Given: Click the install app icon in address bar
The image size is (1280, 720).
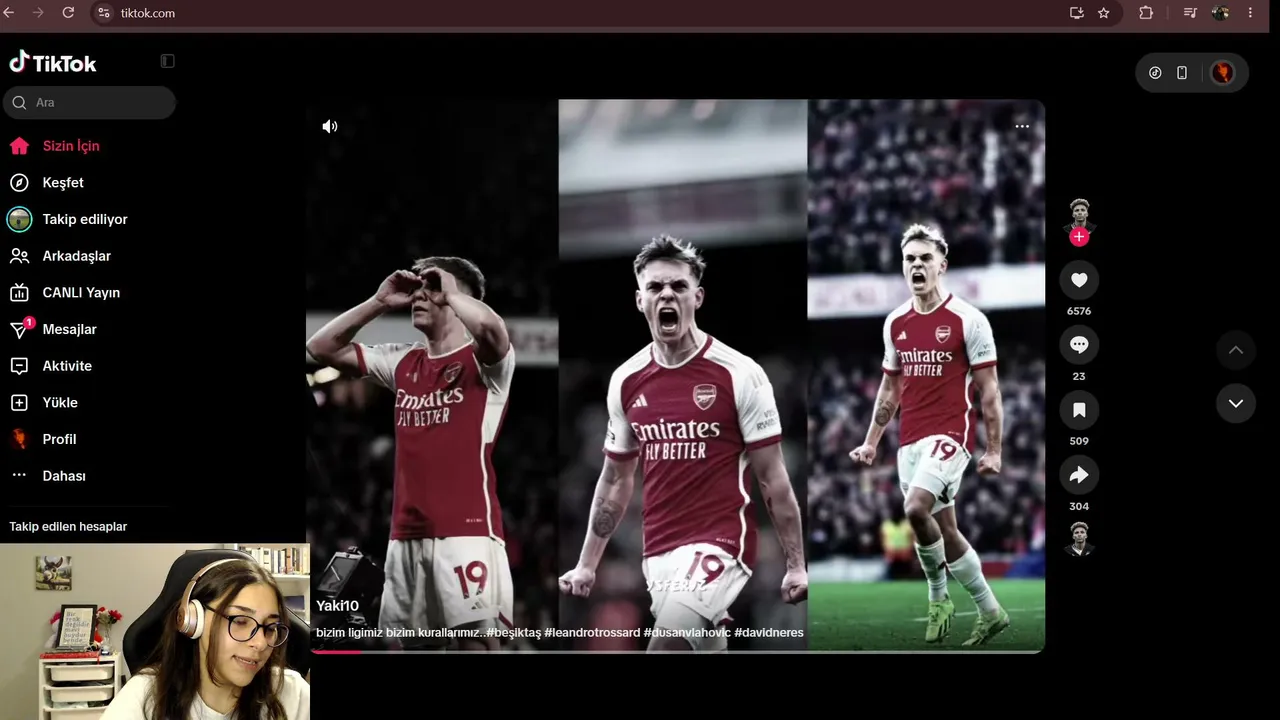Looking at the screenshot, I should click(x=1077, y=13).
